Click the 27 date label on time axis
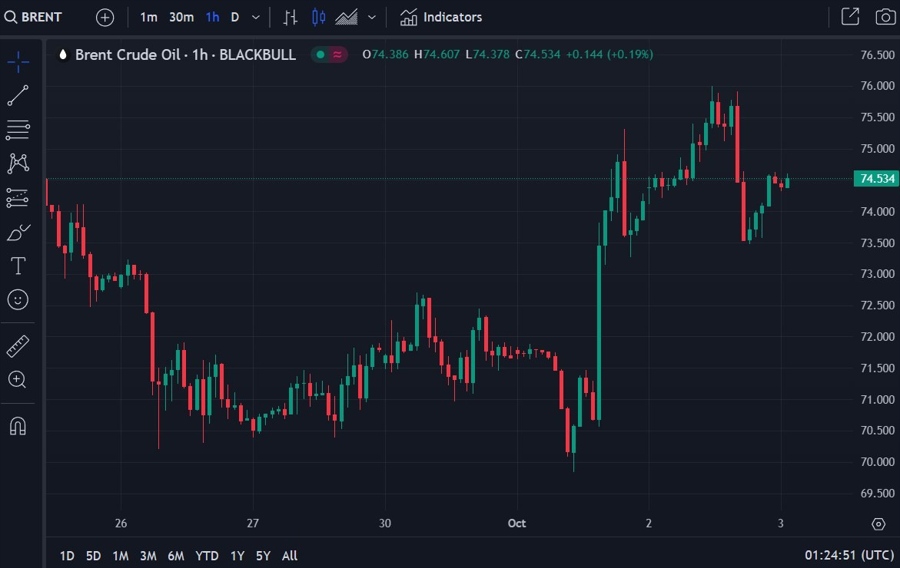The height and width of the screenshot is (568, 900). [253, 523]
